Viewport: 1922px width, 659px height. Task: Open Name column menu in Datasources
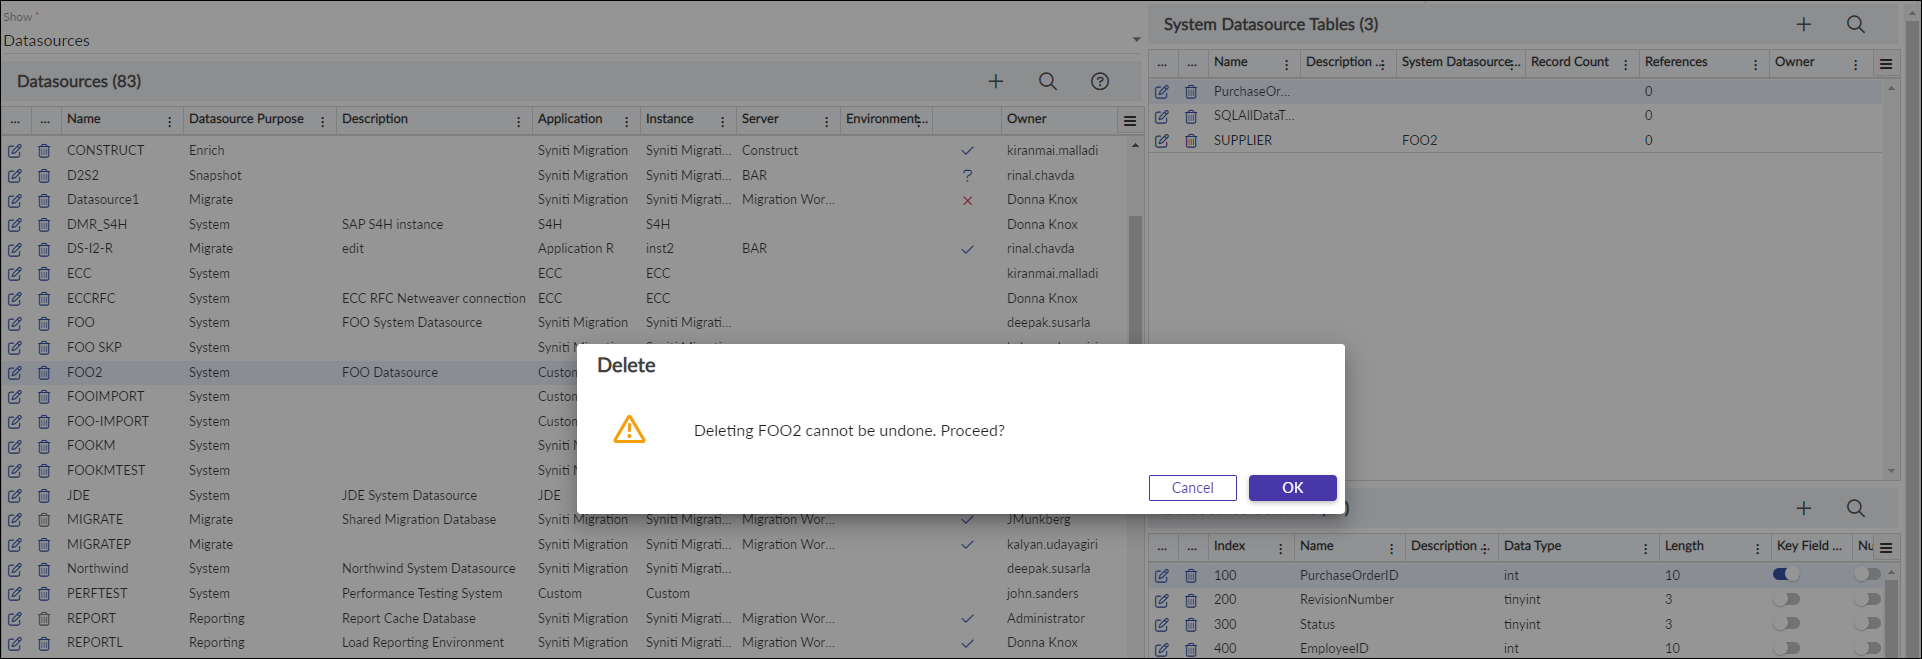tap(169, 122)
